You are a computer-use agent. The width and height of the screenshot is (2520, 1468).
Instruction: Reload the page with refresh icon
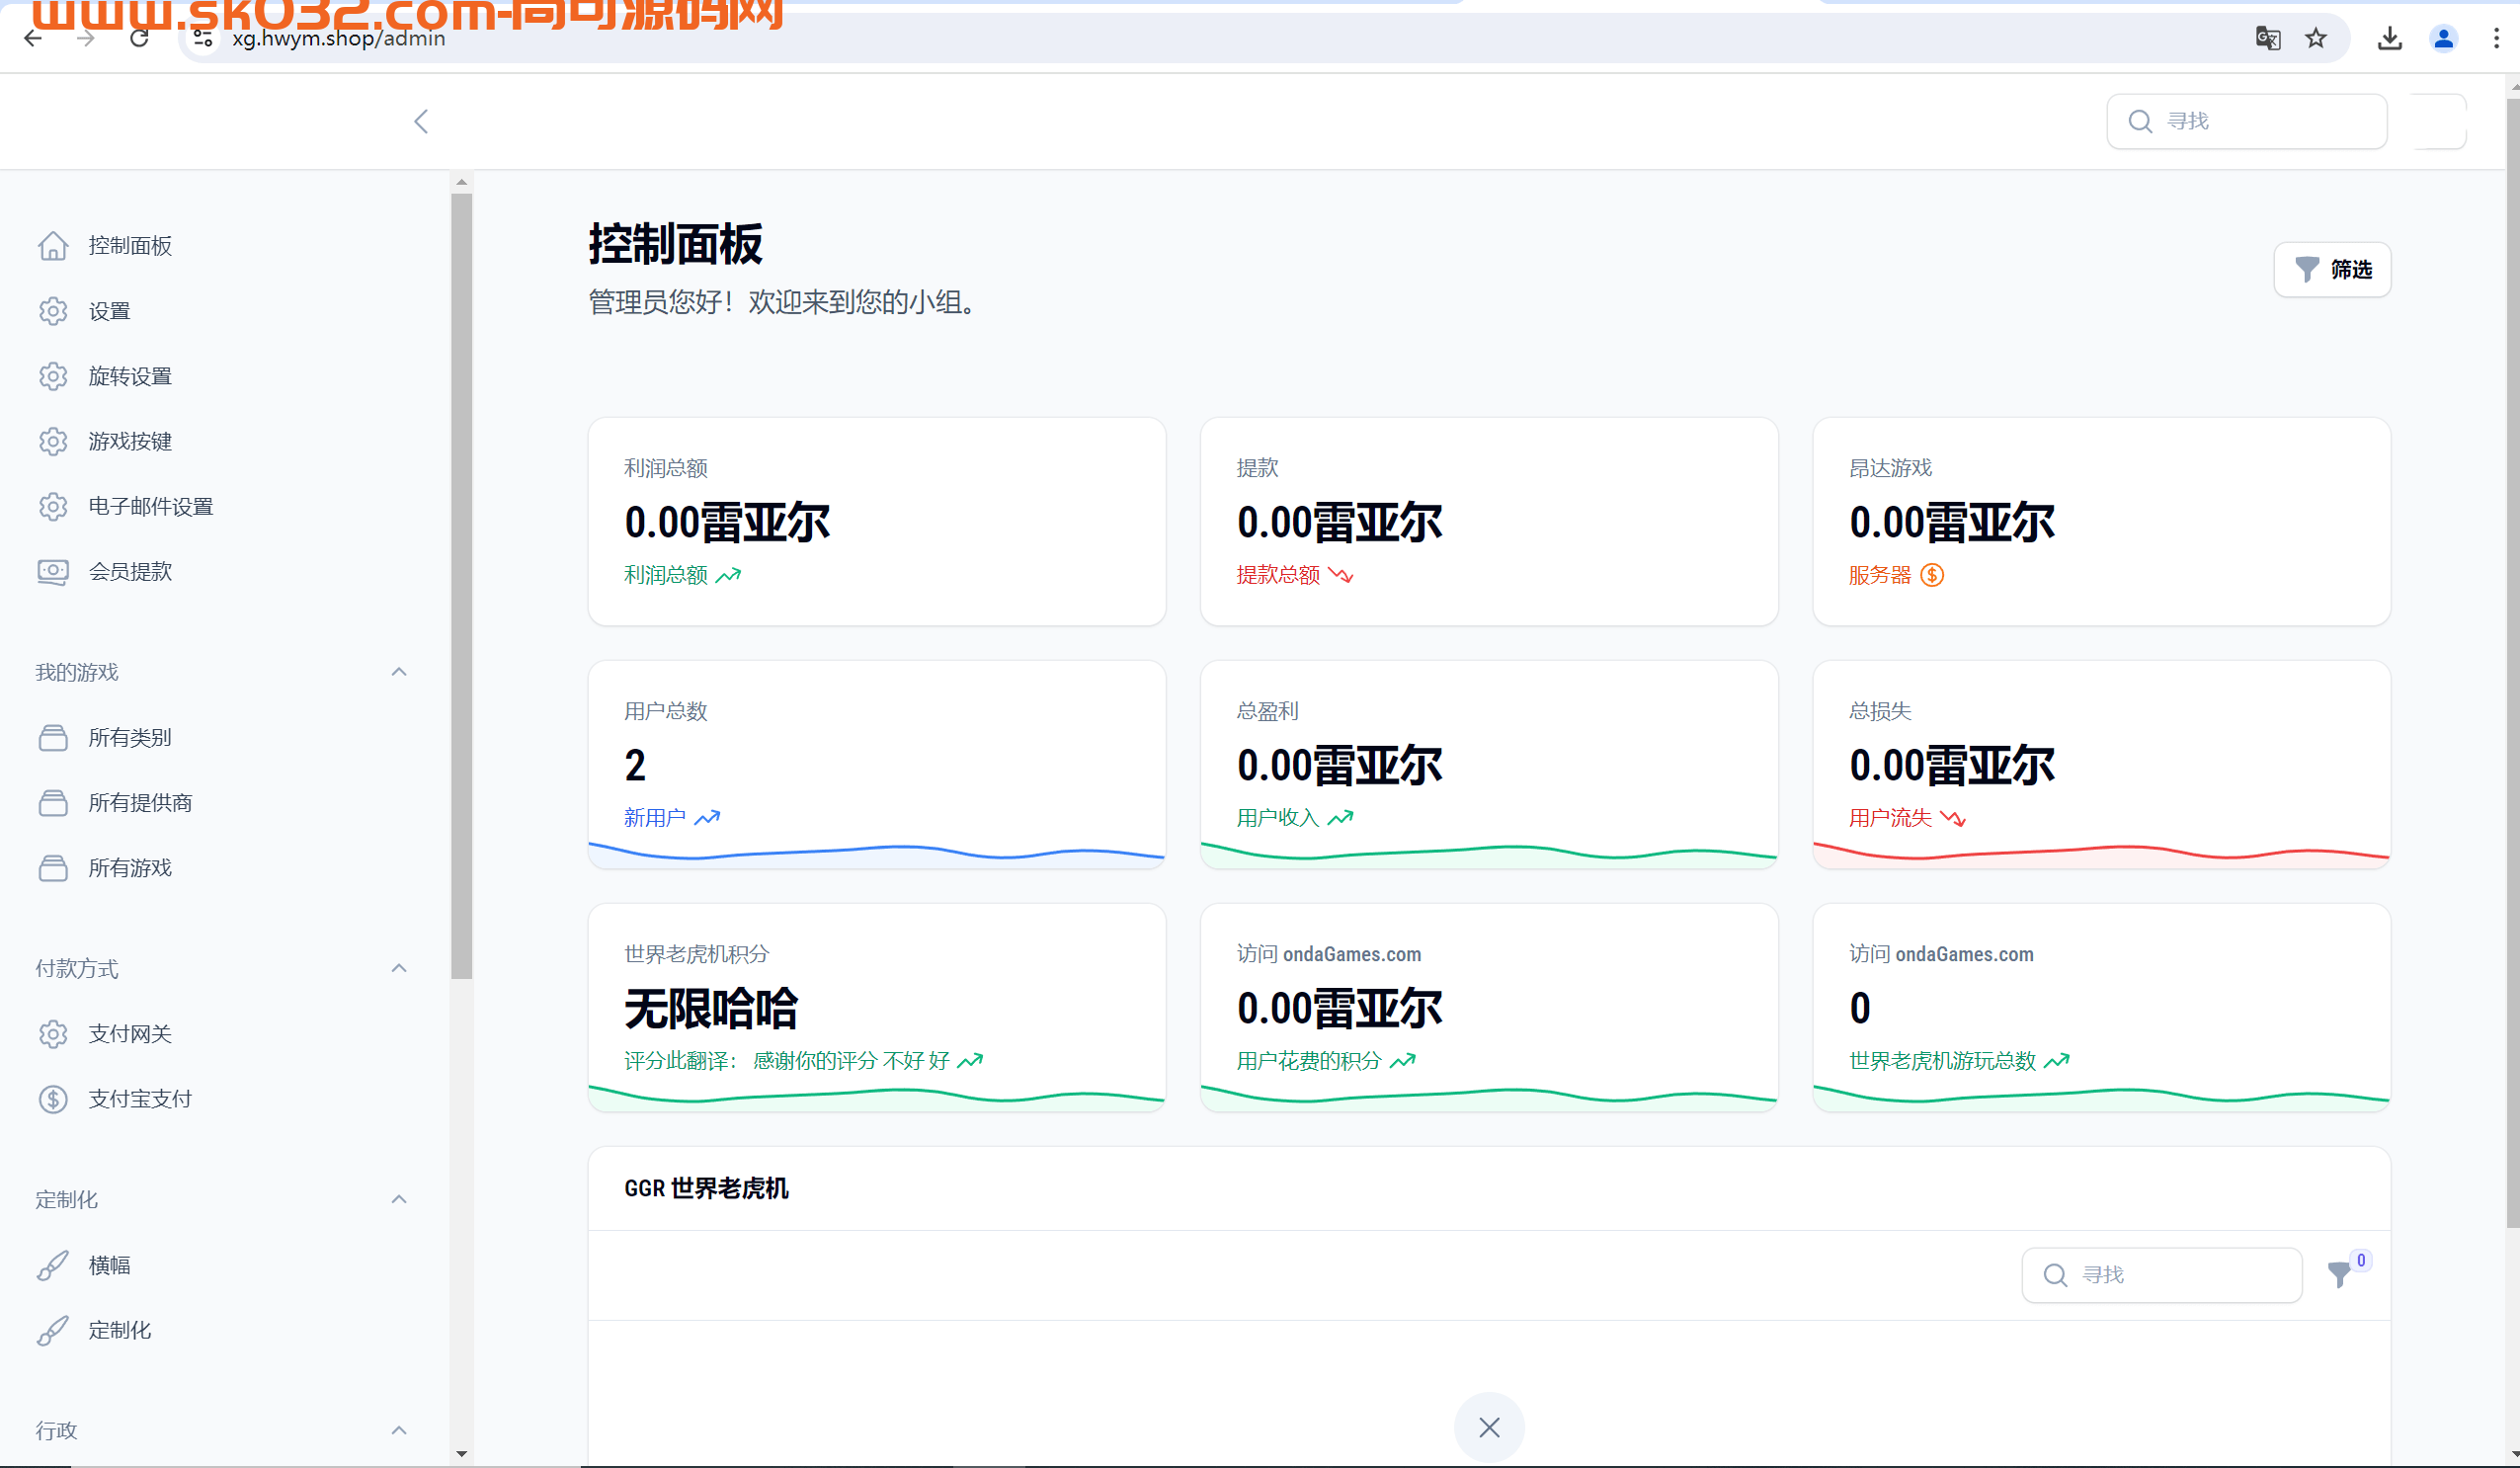[x=140, y=38]
